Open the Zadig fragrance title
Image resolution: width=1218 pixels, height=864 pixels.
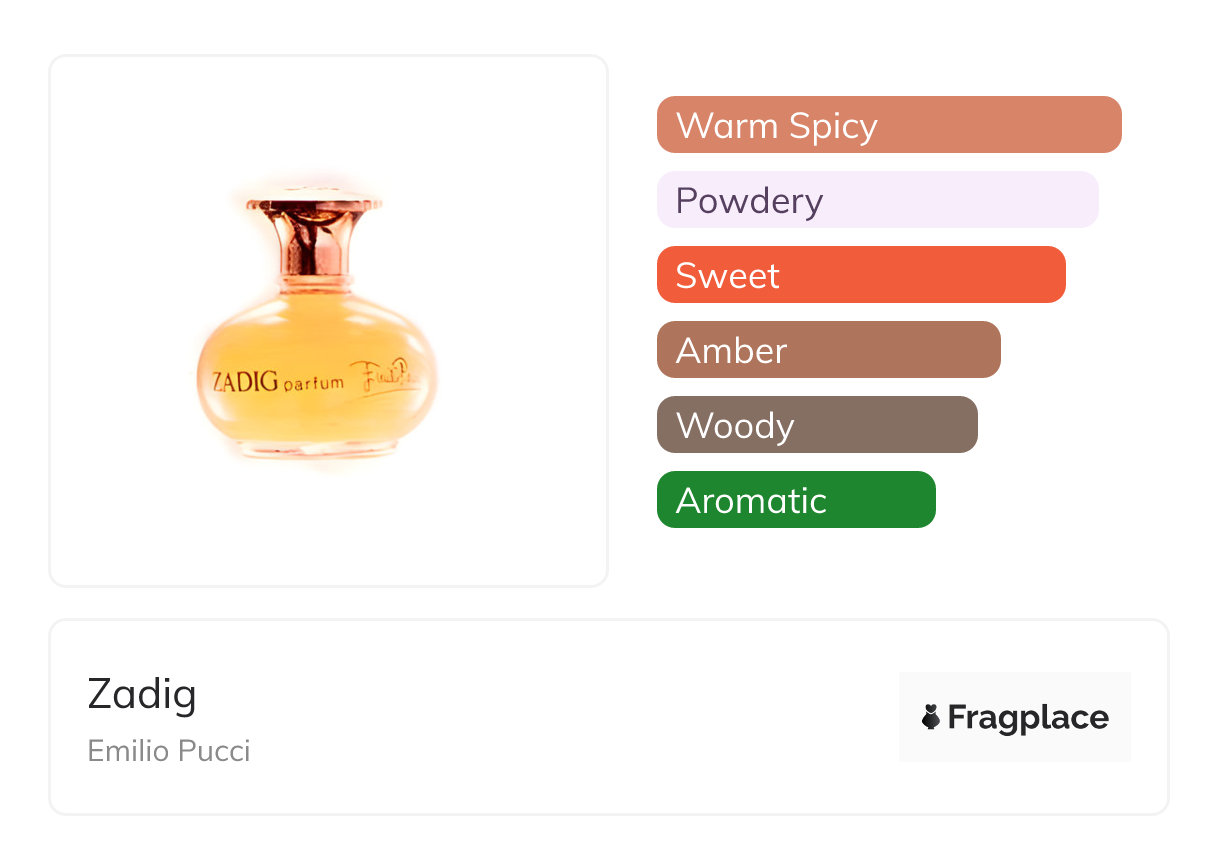[x=142, y=693]
